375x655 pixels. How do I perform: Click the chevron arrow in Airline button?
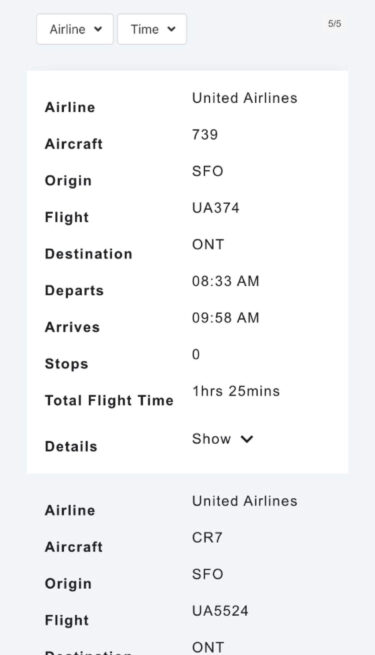(x=98, y=29)
